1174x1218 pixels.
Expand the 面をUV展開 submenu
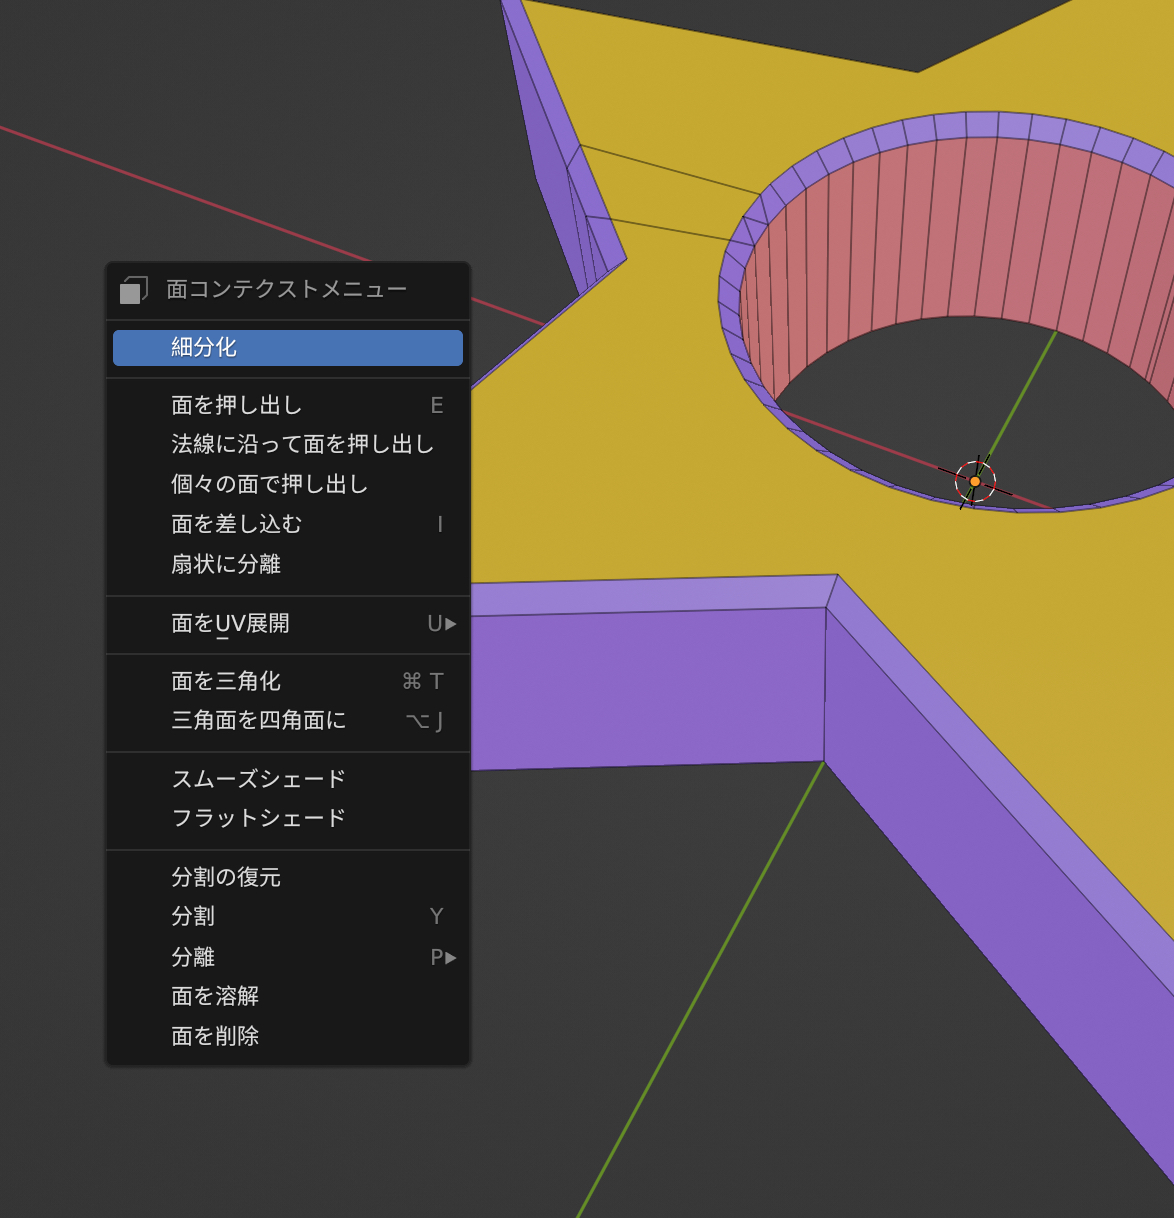287,624
